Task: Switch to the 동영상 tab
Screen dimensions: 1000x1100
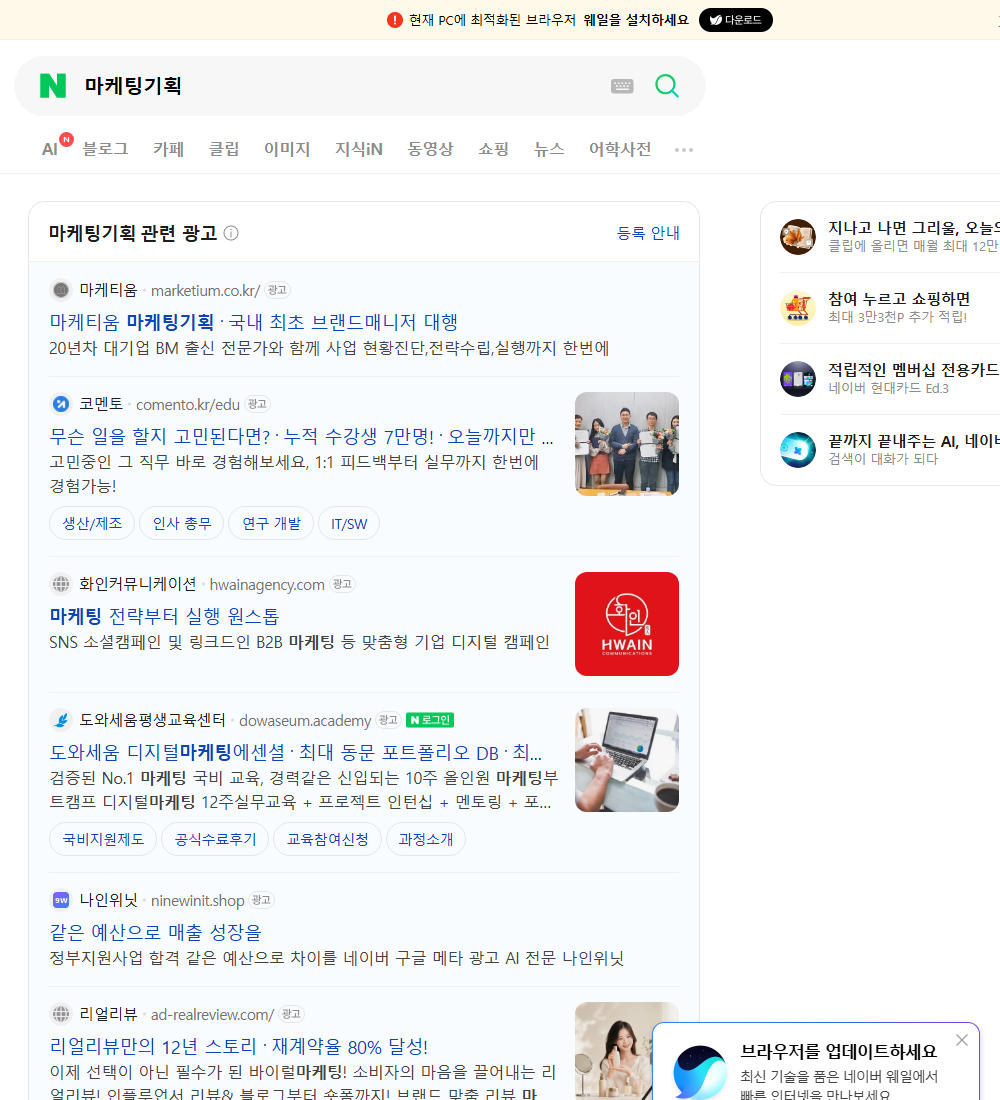Action: [x=430, y=149]
